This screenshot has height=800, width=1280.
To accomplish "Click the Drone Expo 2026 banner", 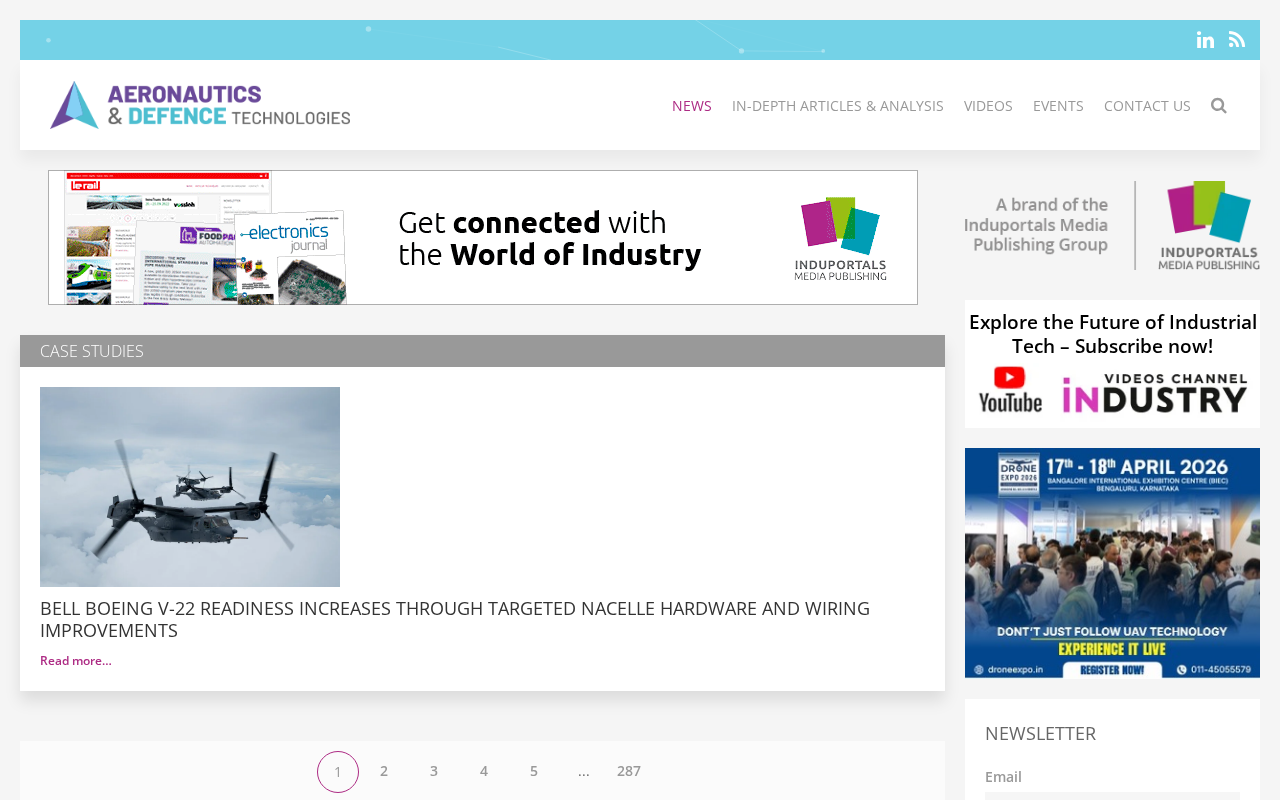I will [x=1112, y=563].
